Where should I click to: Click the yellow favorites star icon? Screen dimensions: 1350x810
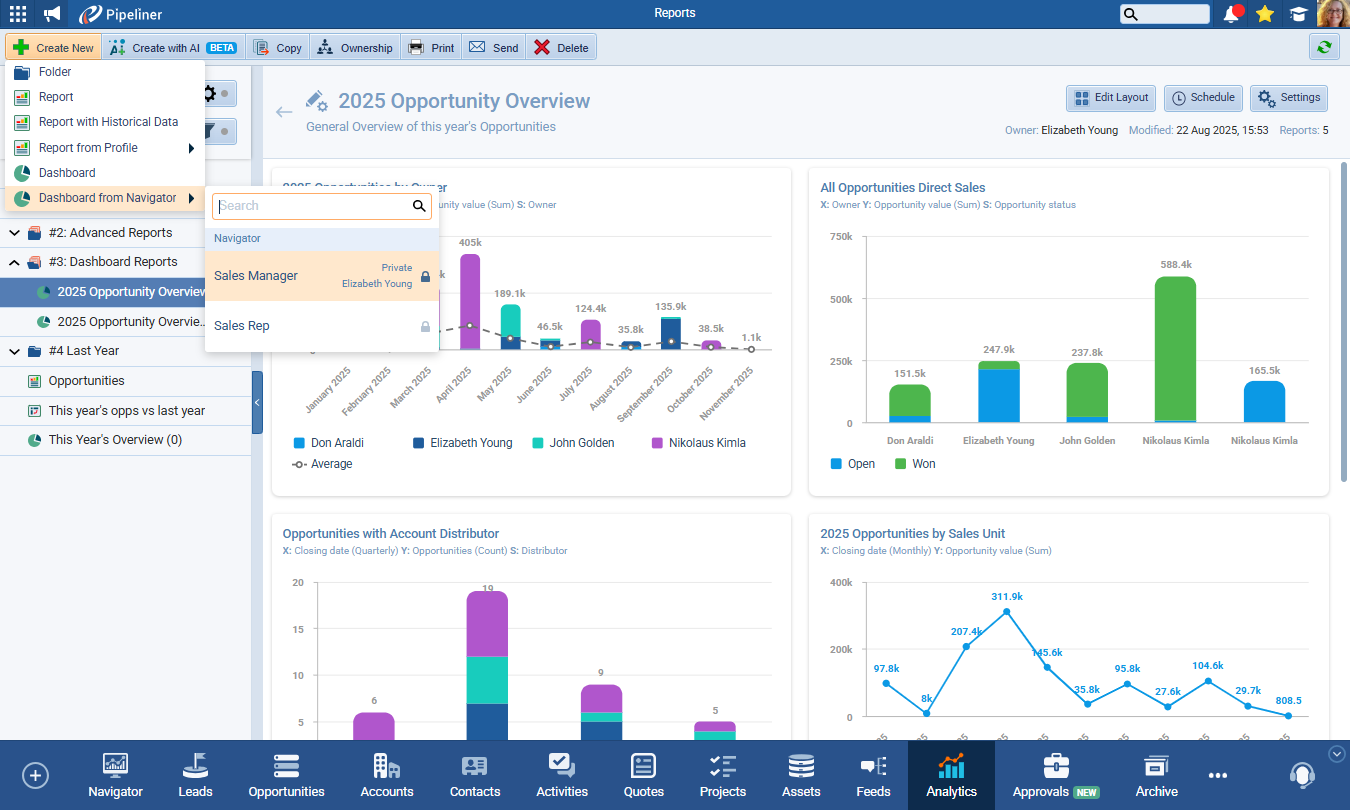pyautogui.click(x=1265, y=14)
